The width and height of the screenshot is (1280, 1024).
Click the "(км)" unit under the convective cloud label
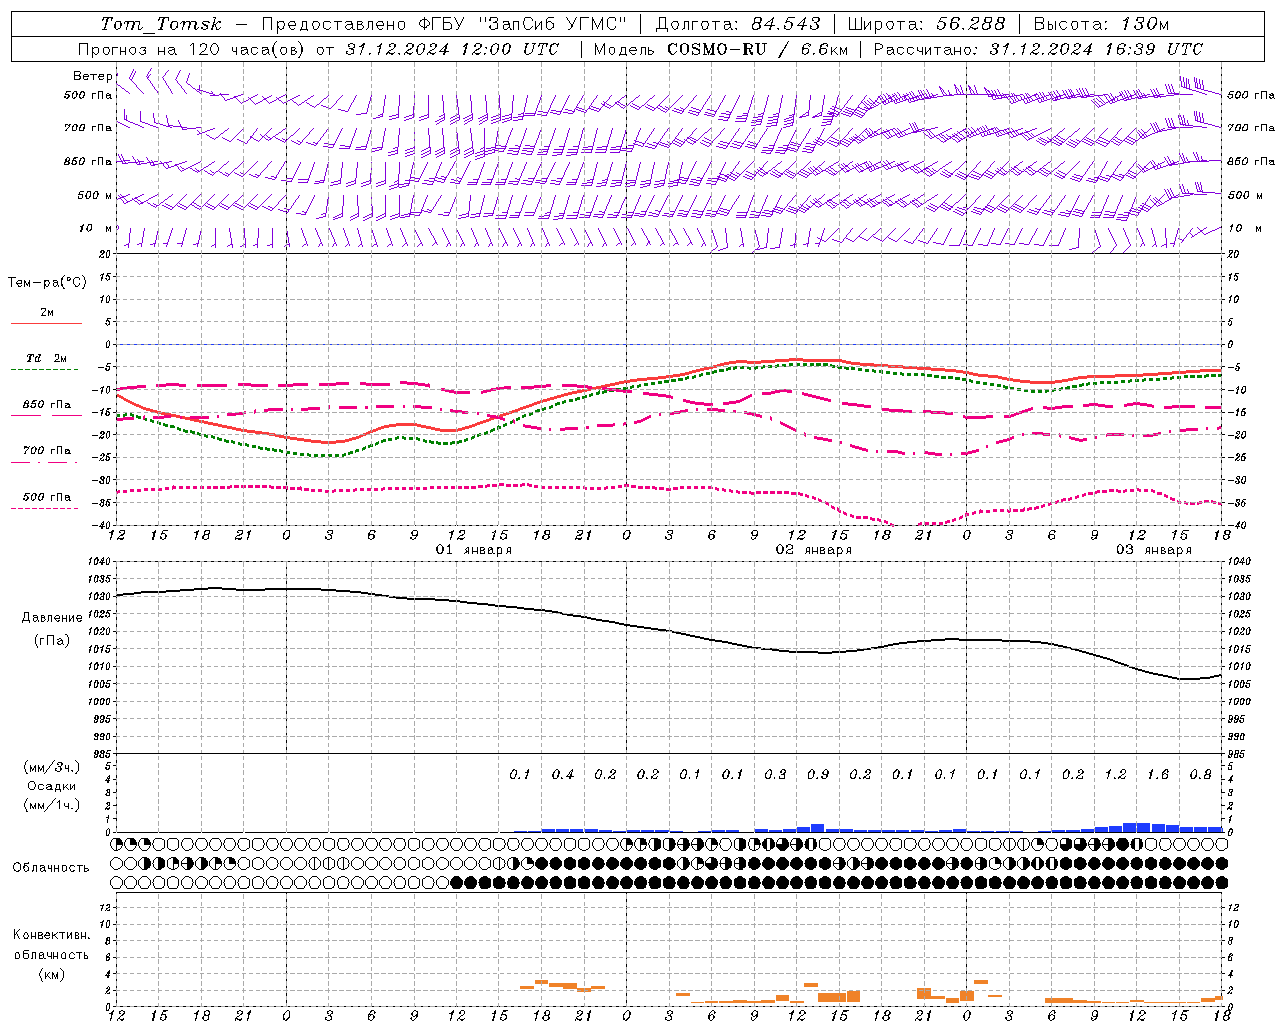51,974
